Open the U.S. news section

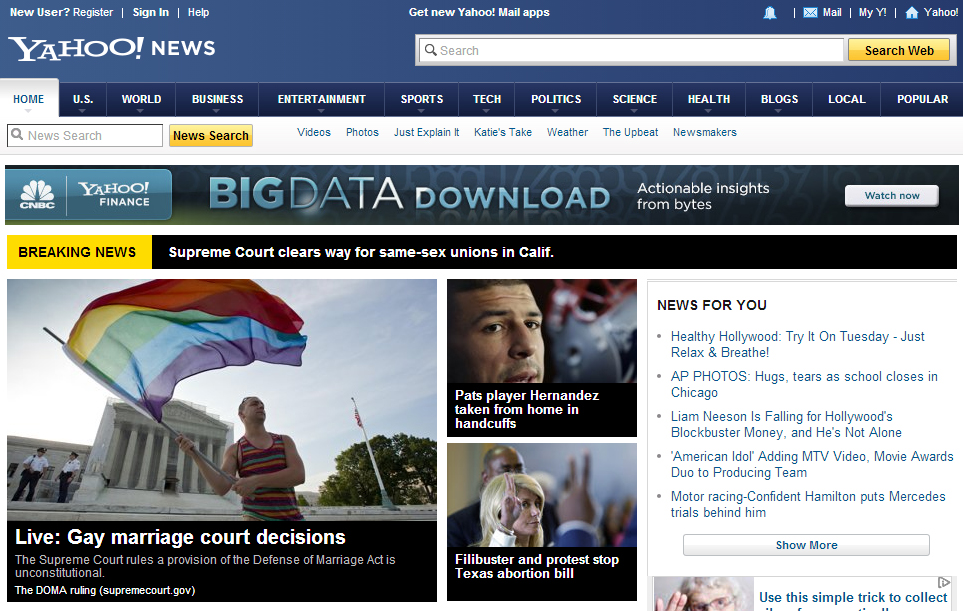tap(83, 99)
